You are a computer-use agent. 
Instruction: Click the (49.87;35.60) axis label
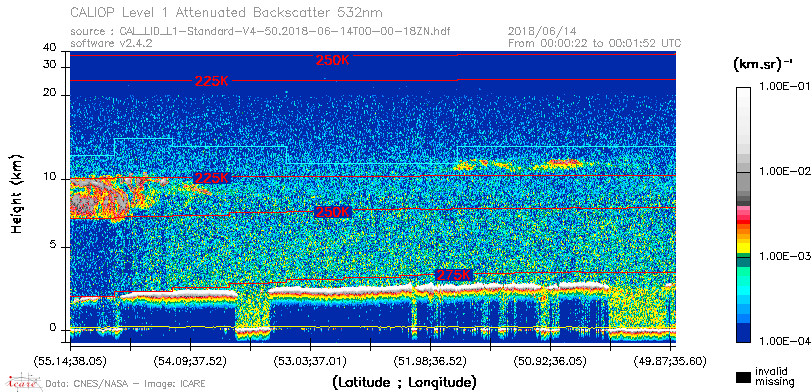point(670,361)
